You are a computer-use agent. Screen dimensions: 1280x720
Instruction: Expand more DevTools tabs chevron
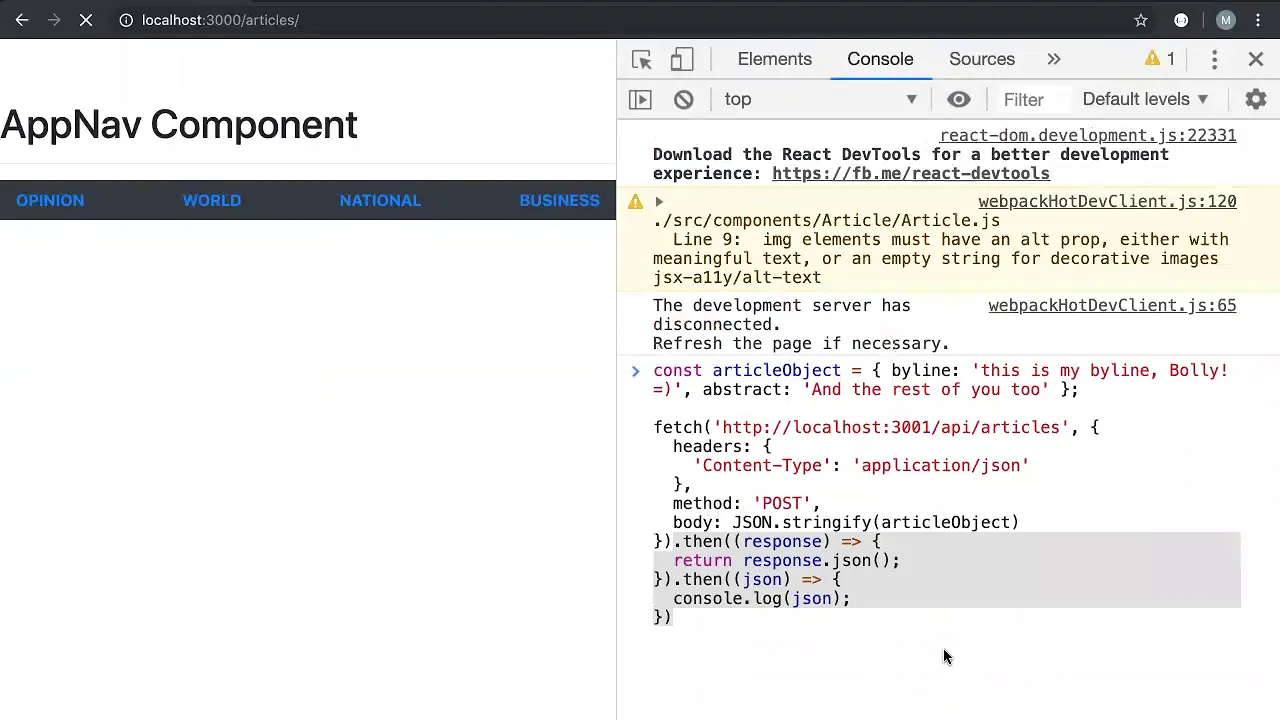point(1053,59)
